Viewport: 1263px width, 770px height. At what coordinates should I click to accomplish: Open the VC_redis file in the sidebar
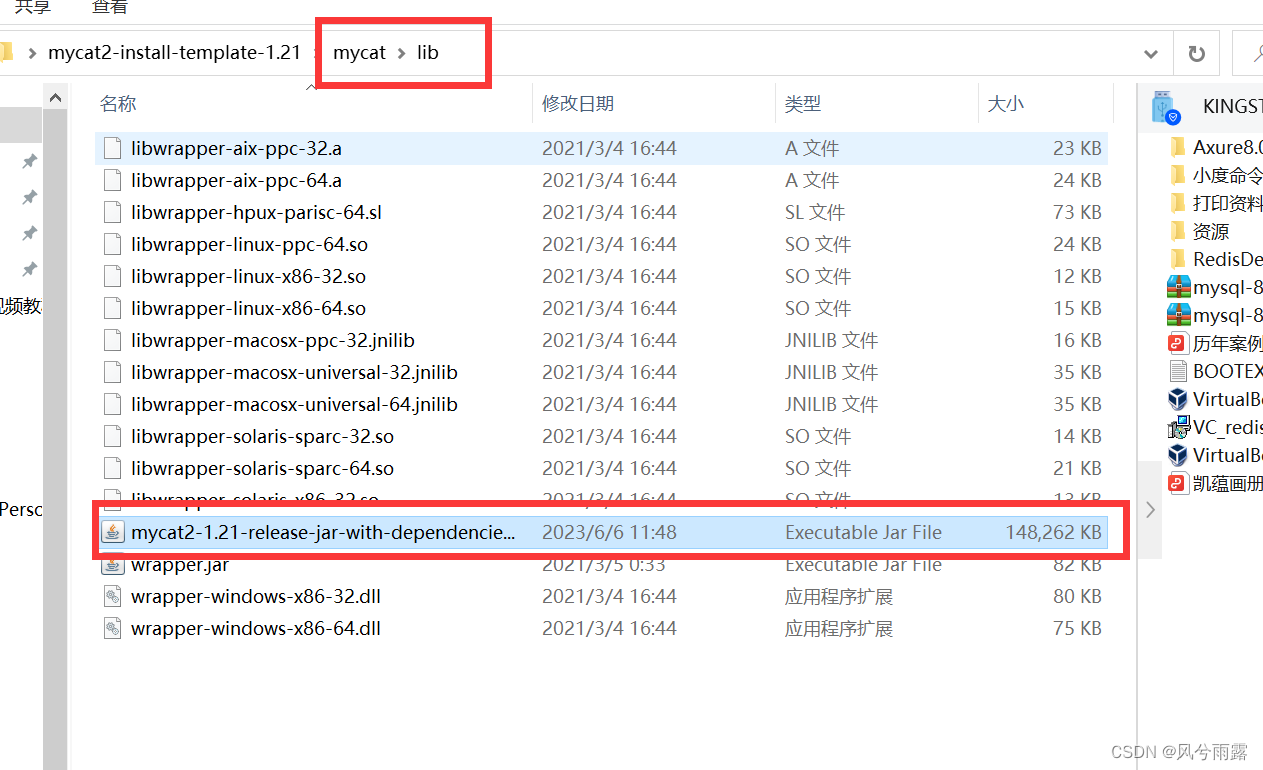[1222, 426]
